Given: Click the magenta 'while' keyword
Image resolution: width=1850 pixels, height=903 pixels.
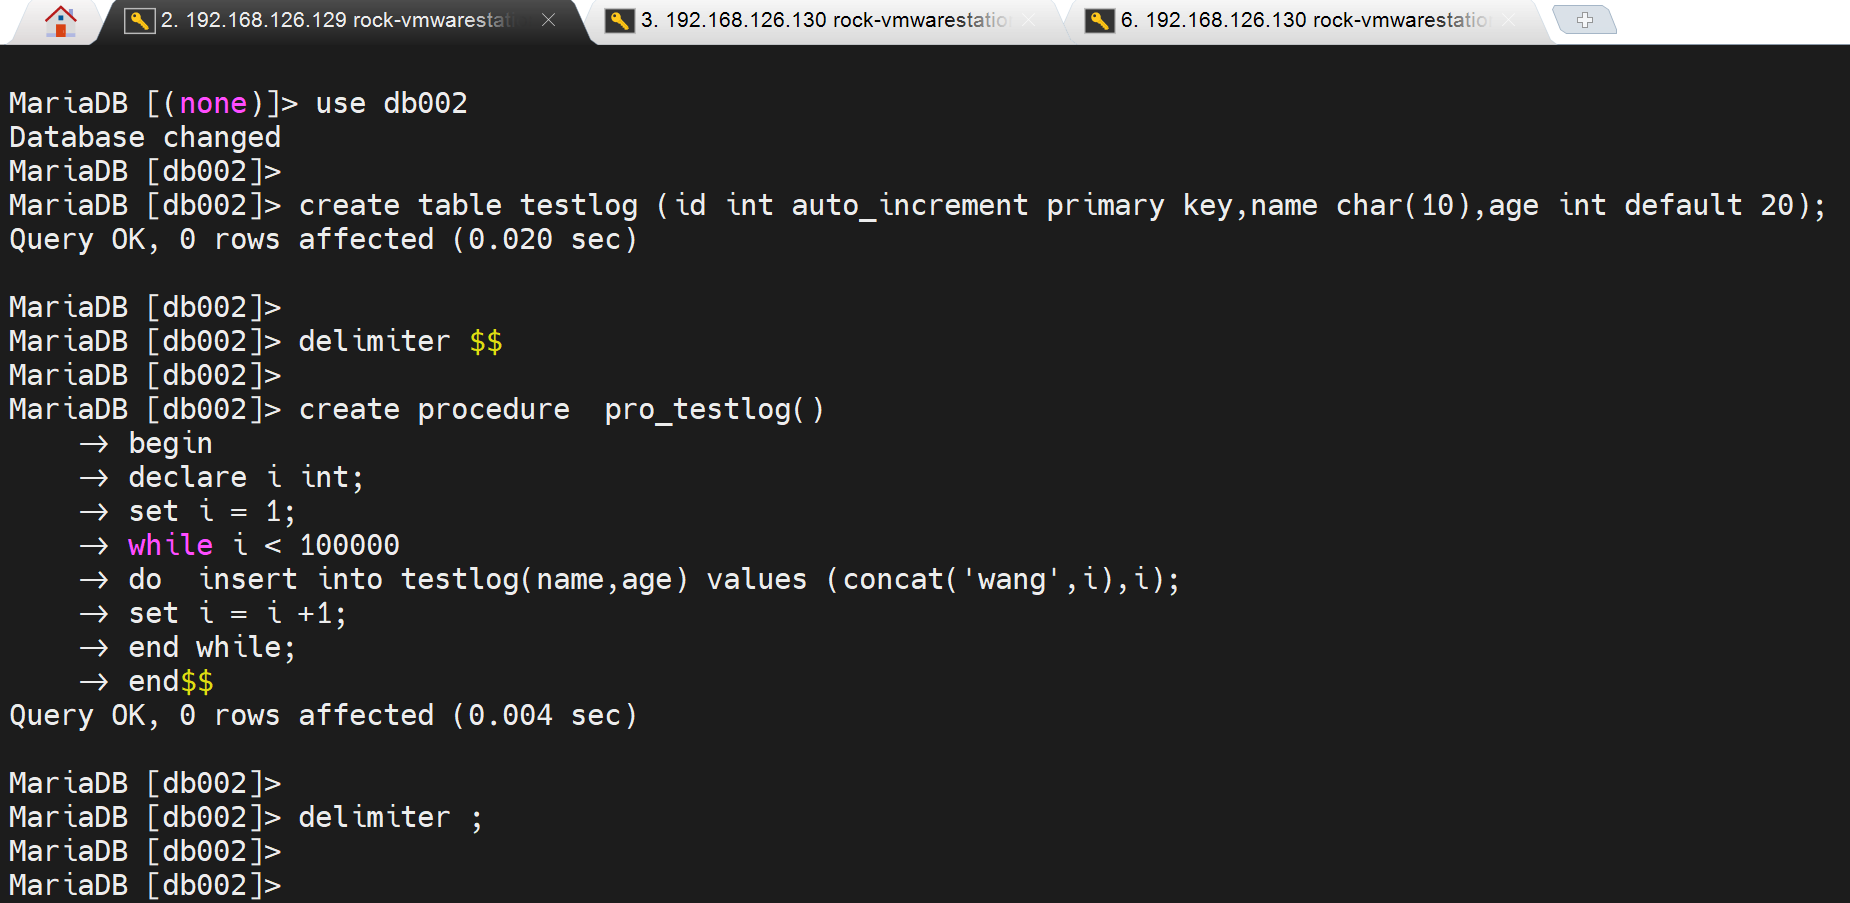Looking at the screenshot, I should tap(170, 546).
